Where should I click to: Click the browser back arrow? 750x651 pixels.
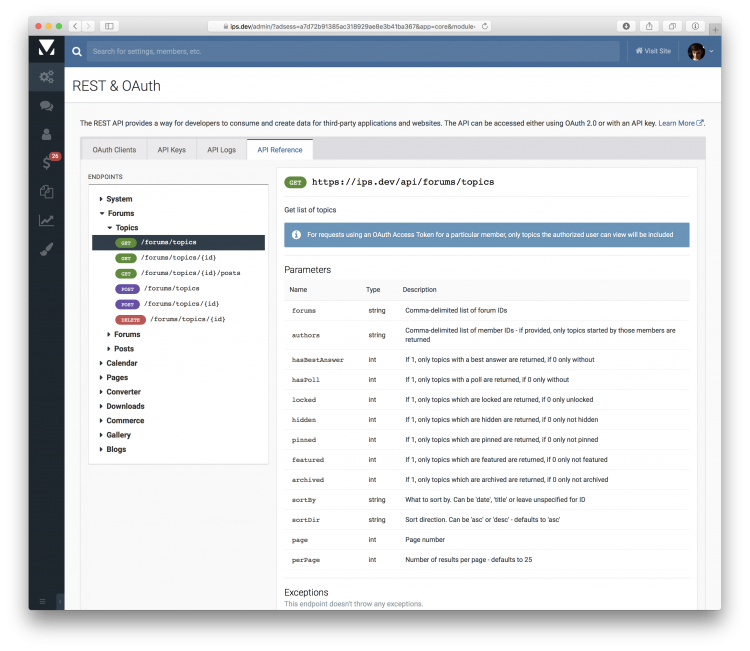point(75,26)
